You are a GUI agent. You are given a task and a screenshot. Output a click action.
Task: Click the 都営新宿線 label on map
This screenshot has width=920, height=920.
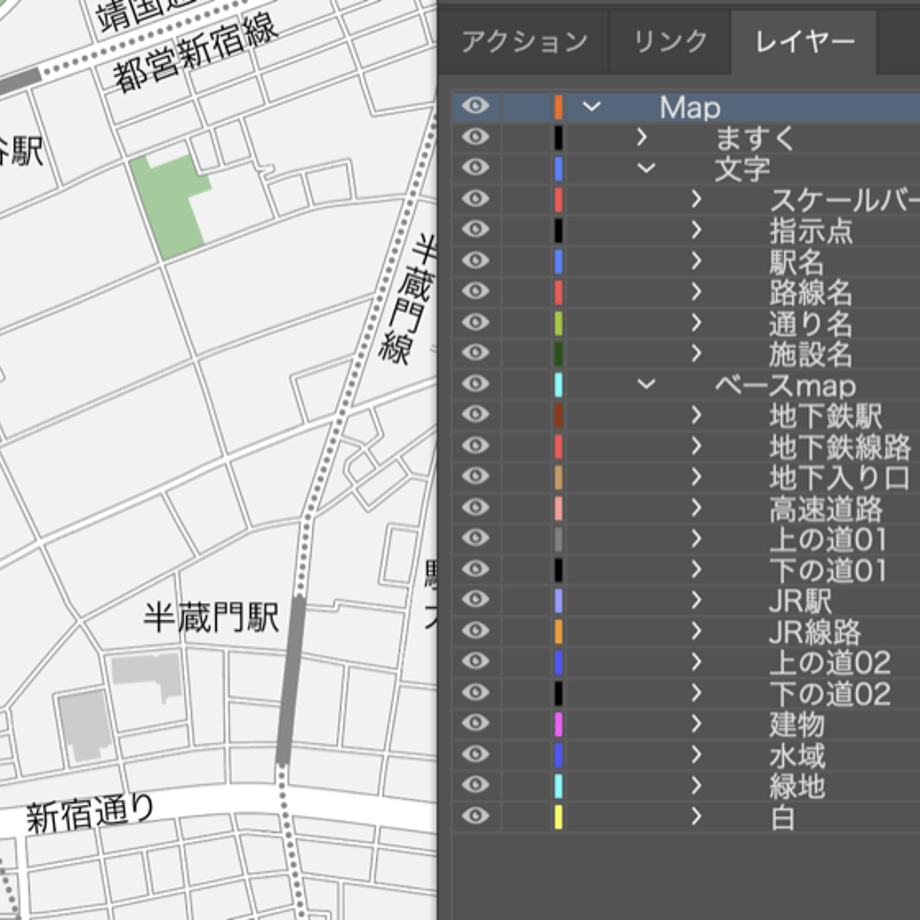[194, 54]
